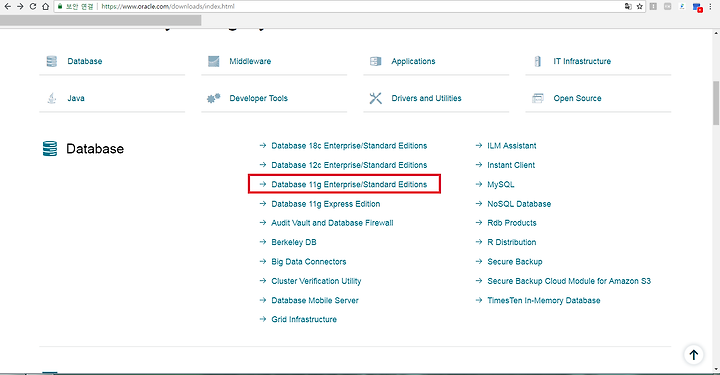This screenshot has width=720, height=375.
Task: Click the Java coffee cup icon
Action: (x=51, y=98)
